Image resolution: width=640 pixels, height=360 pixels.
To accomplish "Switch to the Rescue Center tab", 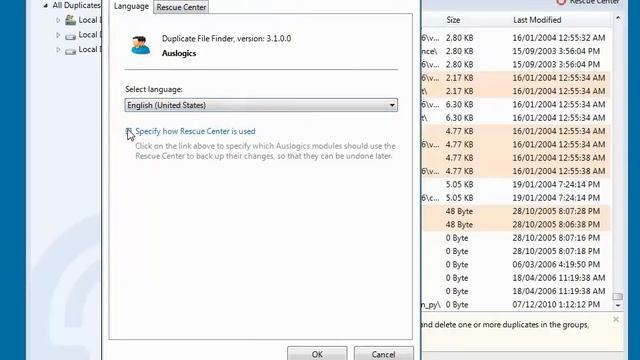I will tap(181, 7).
